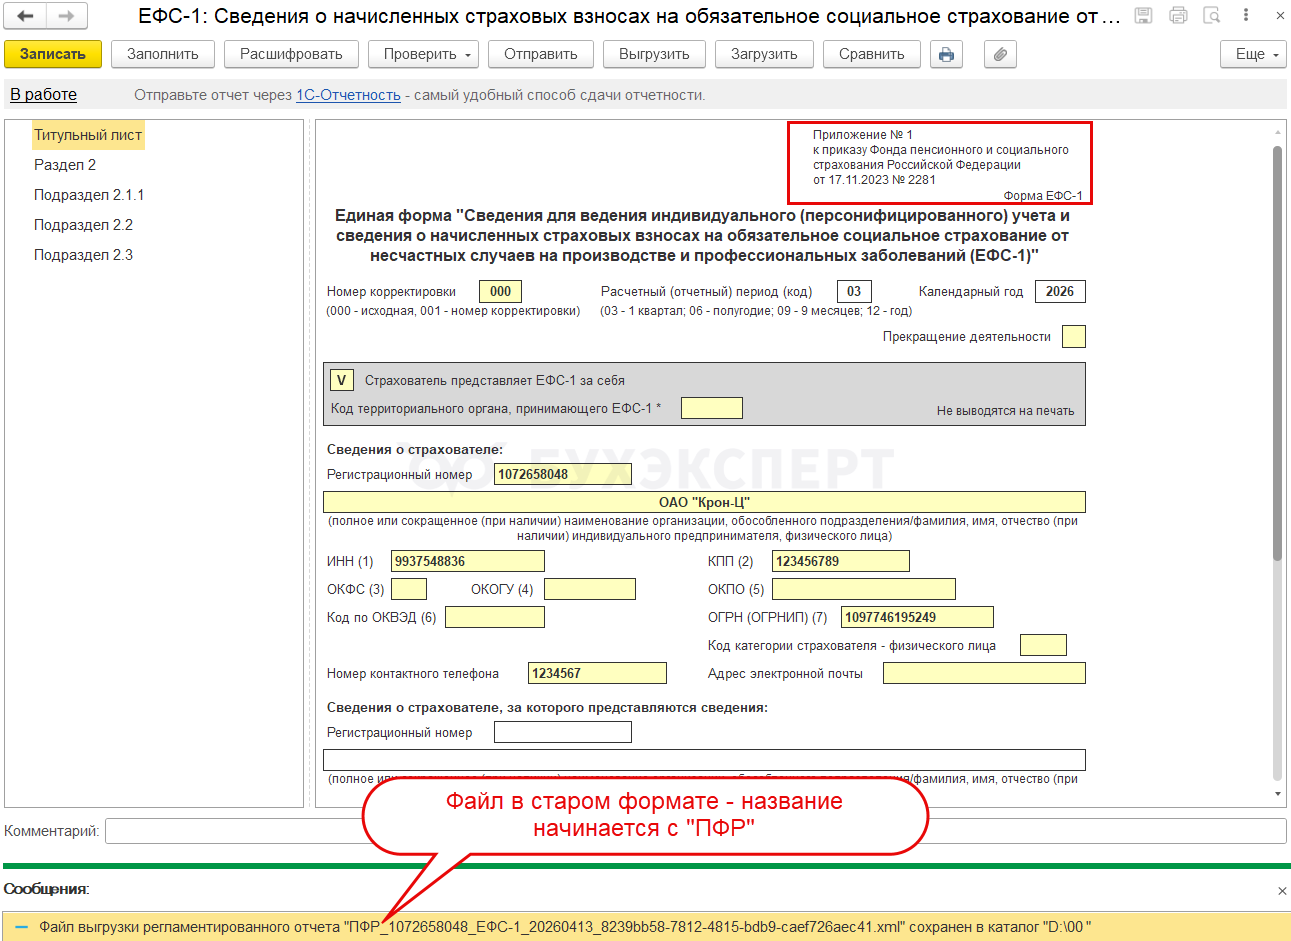Close the messages panel
Viewport: 1291px width, 941px height.
[1282, 890]
